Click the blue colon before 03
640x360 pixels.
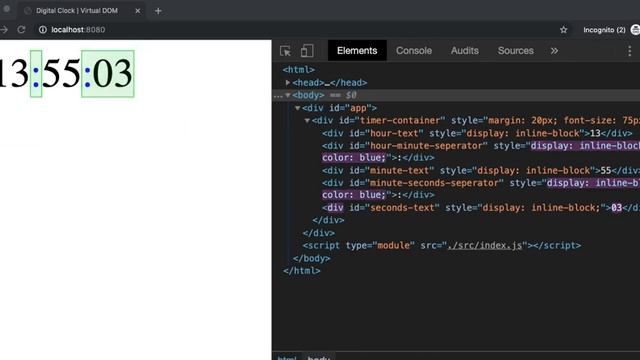[x=87, y=77]
